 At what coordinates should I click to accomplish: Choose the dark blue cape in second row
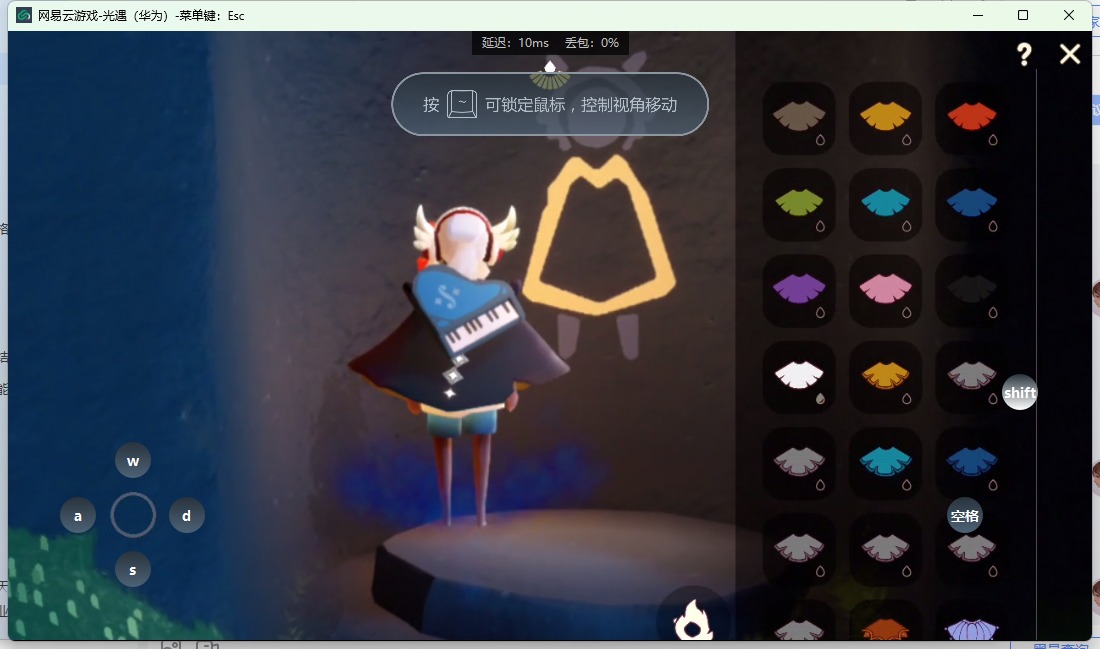tap(972, 203)
